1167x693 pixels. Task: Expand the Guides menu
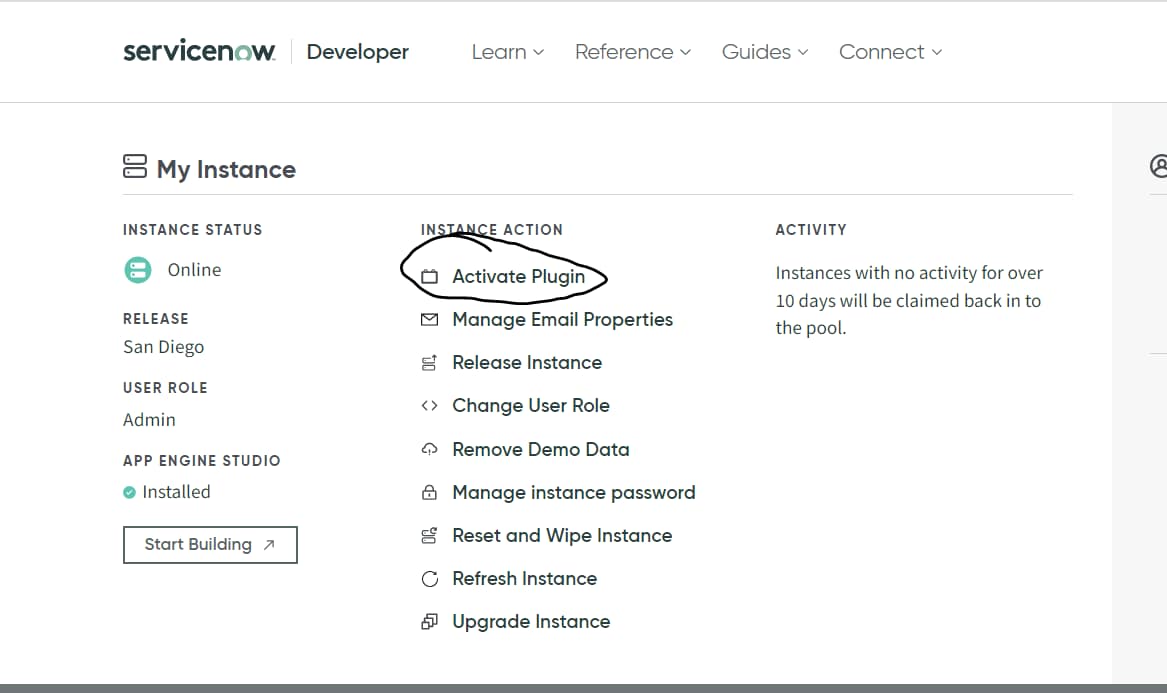764,52
